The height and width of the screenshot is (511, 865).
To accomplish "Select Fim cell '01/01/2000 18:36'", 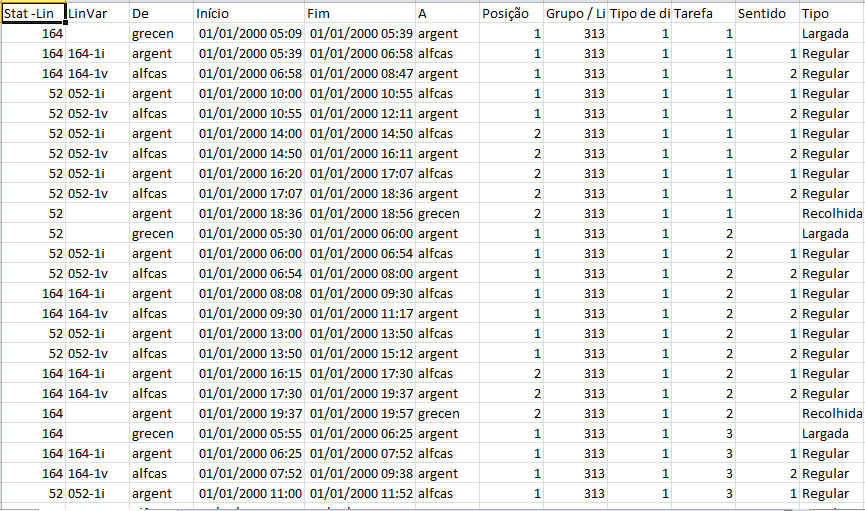I will (x=360, y=193).
